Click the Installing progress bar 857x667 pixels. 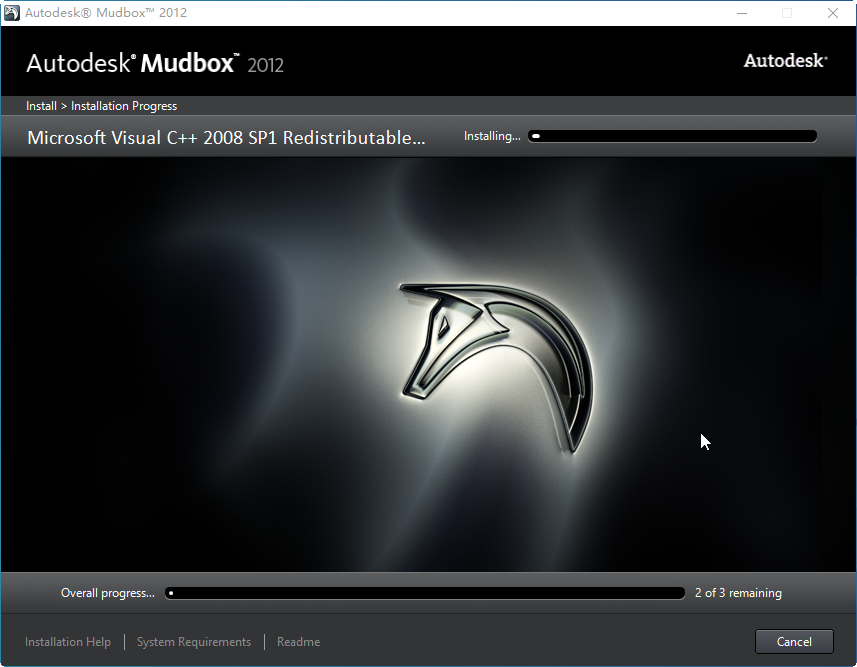(x=672, y=136)
